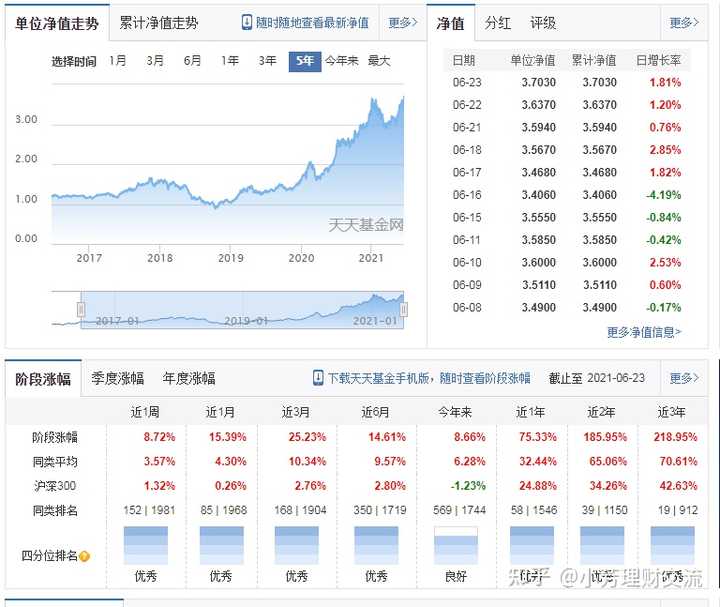Select the 最大 time range option
Viewport: 720px width, 607px height.
379,61
